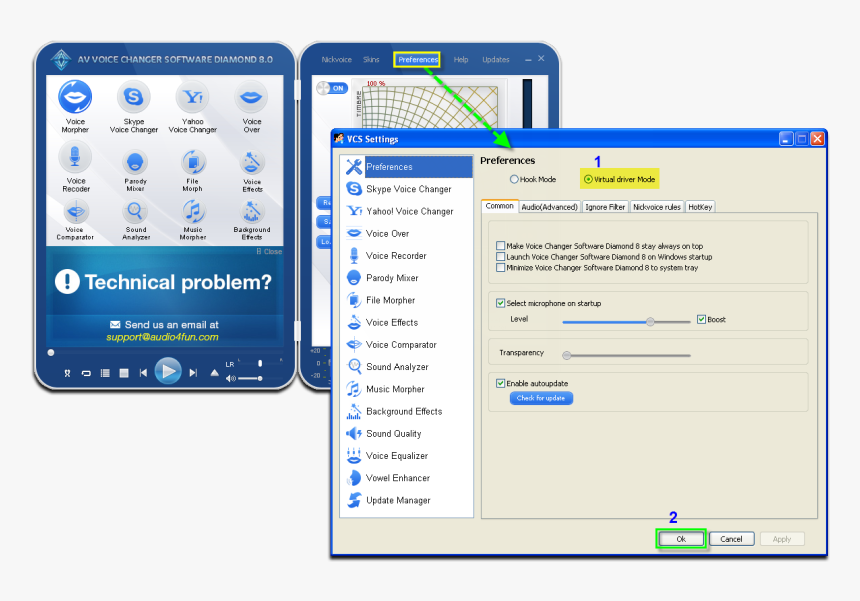Select File Morpher in settings sidebar
860x601 pixels.
point(407,300)
